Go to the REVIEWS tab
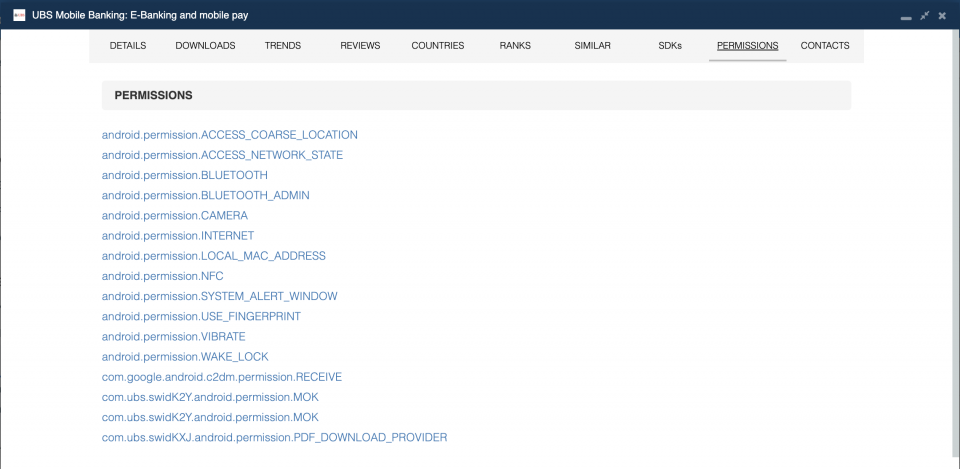Viewport: 960px width, 469px height. 360,45
